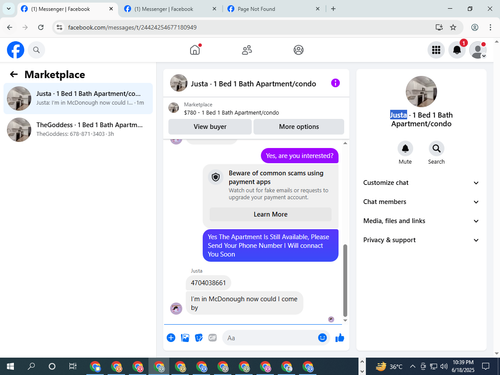
Task: Open a new browser tab
Action: (x=333, y=9)
